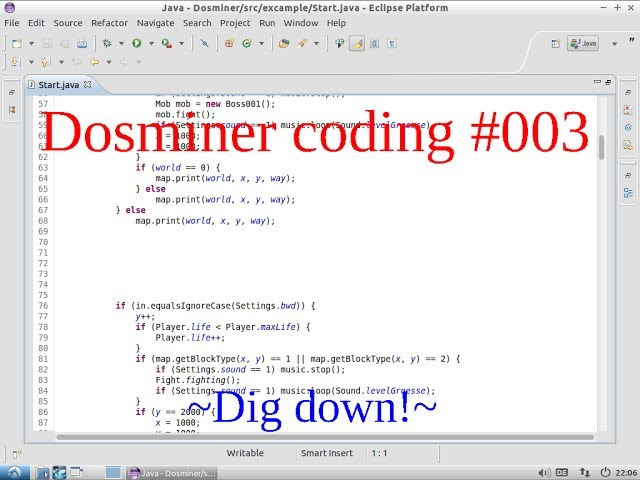Open the External Tools dropdown arrow
Image resolution: width=640 pixels, height=480 pixels.
point(181,44)
